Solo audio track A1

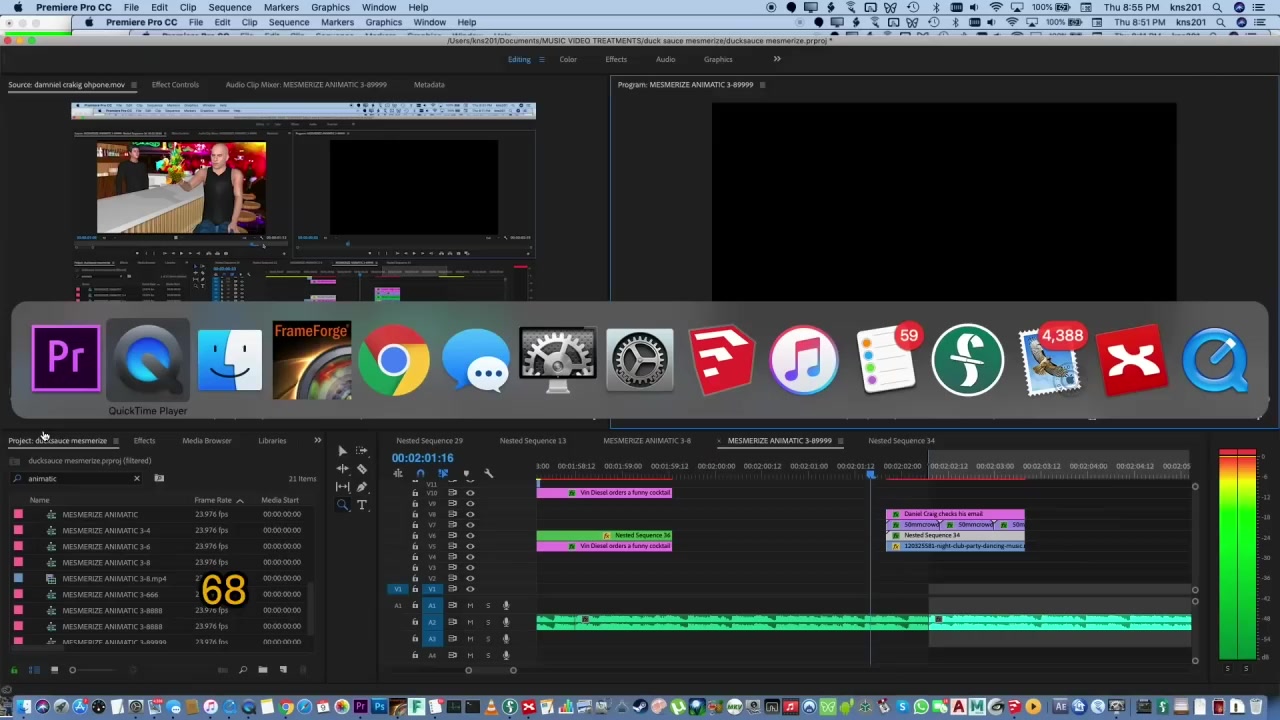tap(488, 606)
